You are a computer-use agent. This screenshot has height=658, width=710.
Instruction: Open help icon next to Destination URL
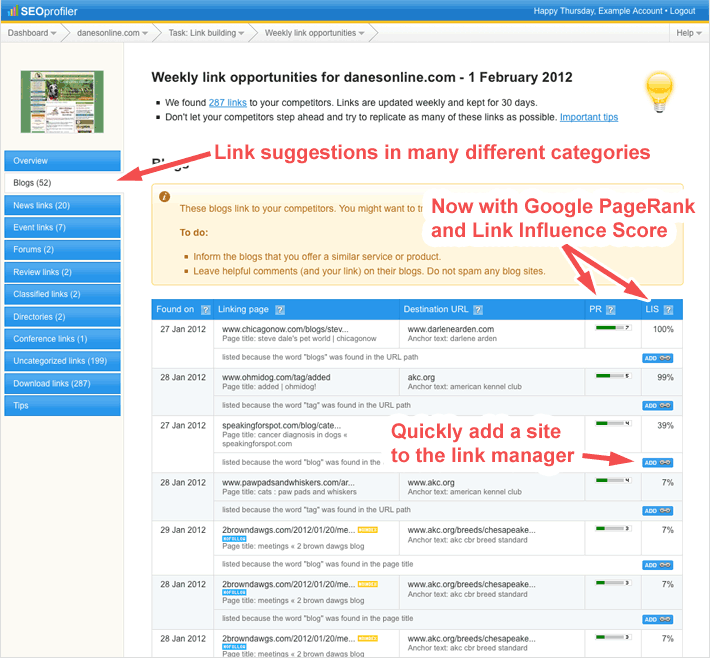pyautogui.click(x=478, y=310)
